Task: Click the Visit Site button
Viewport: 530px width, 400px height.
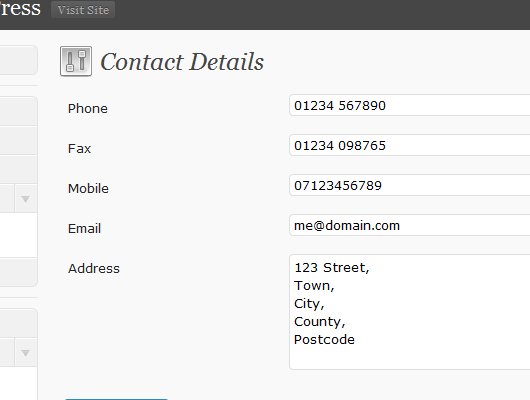Action: (x=83, y=10)
